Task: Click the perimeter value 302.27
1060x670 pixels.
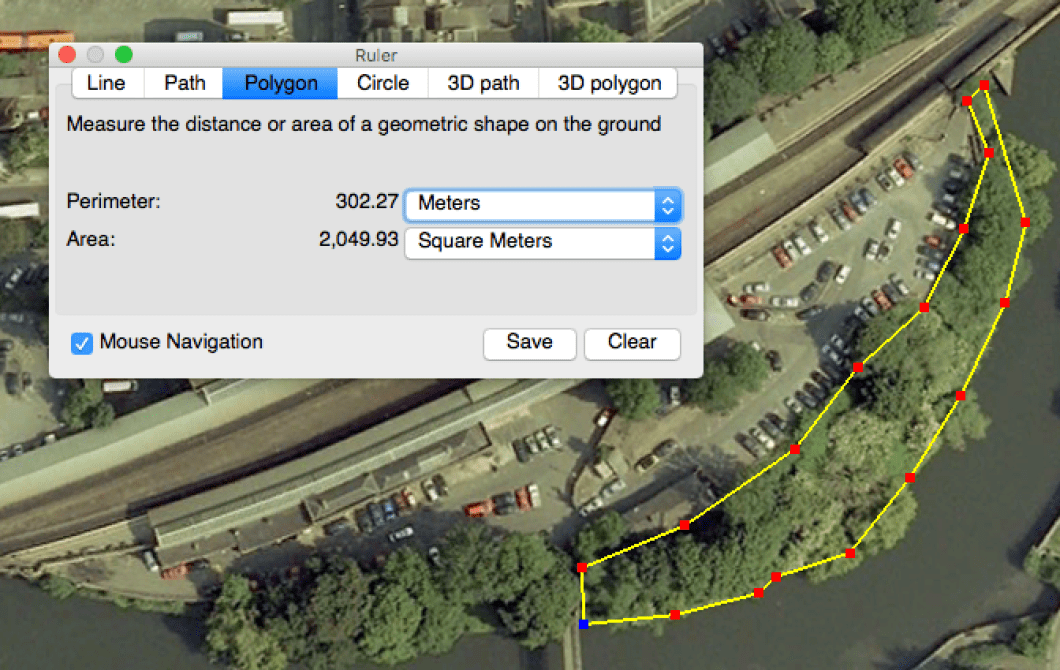Action: (367, 201)
